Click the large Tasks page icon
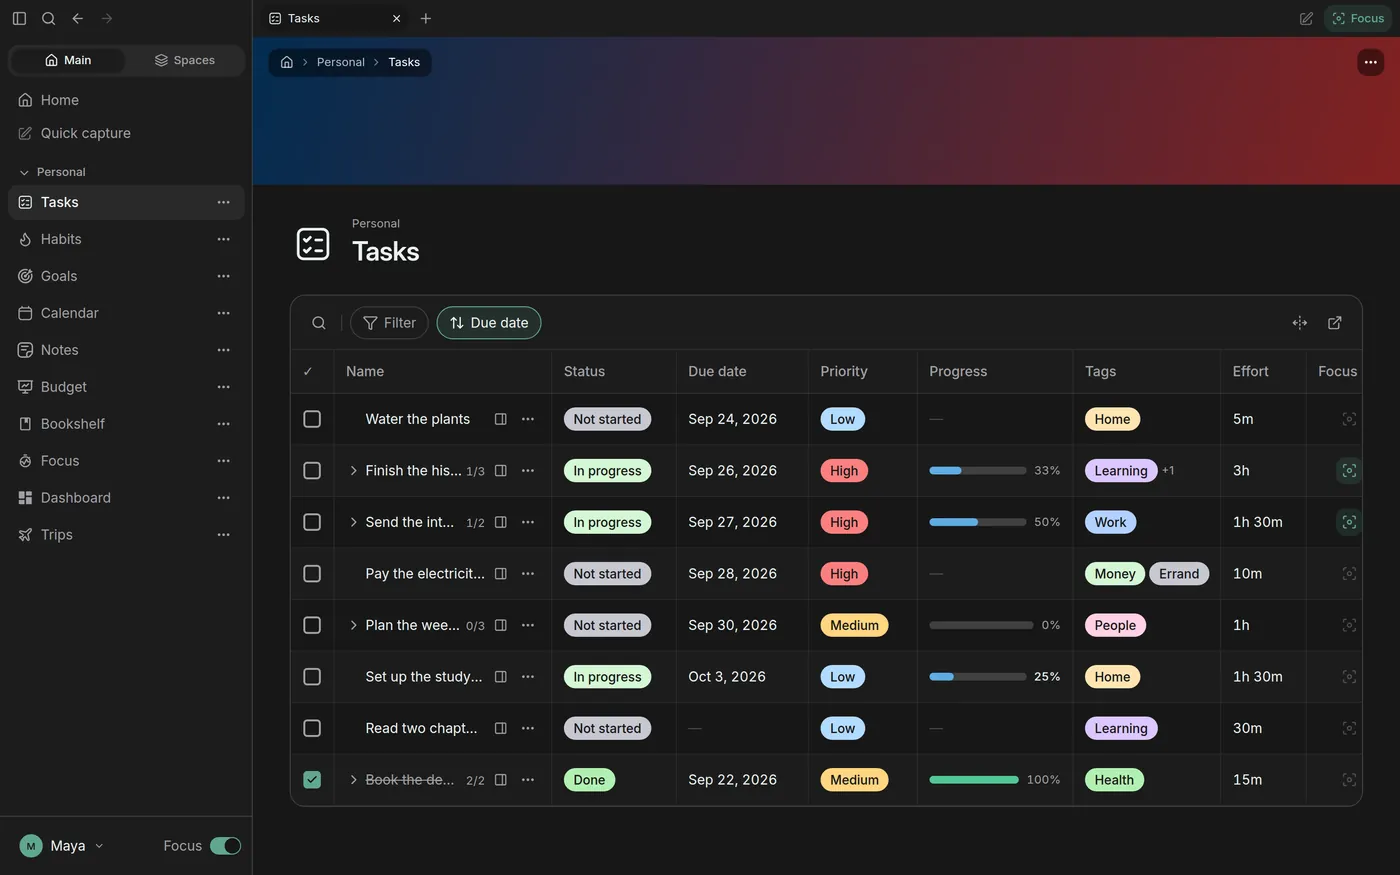1400x875 pixels. [x=313, y=244]
